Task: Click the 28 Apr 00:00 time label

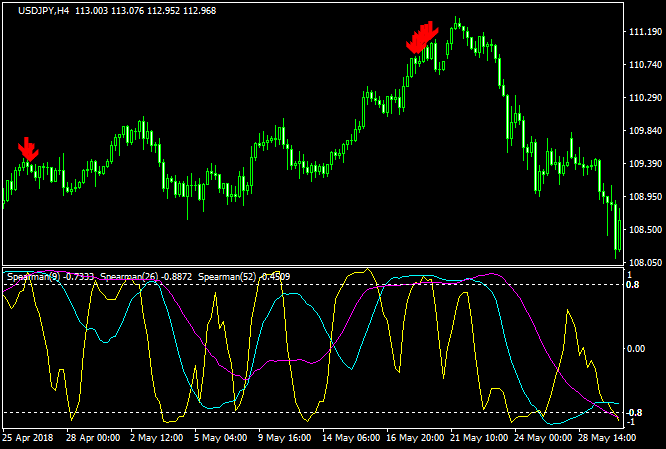Action: [x=93, y=438]
